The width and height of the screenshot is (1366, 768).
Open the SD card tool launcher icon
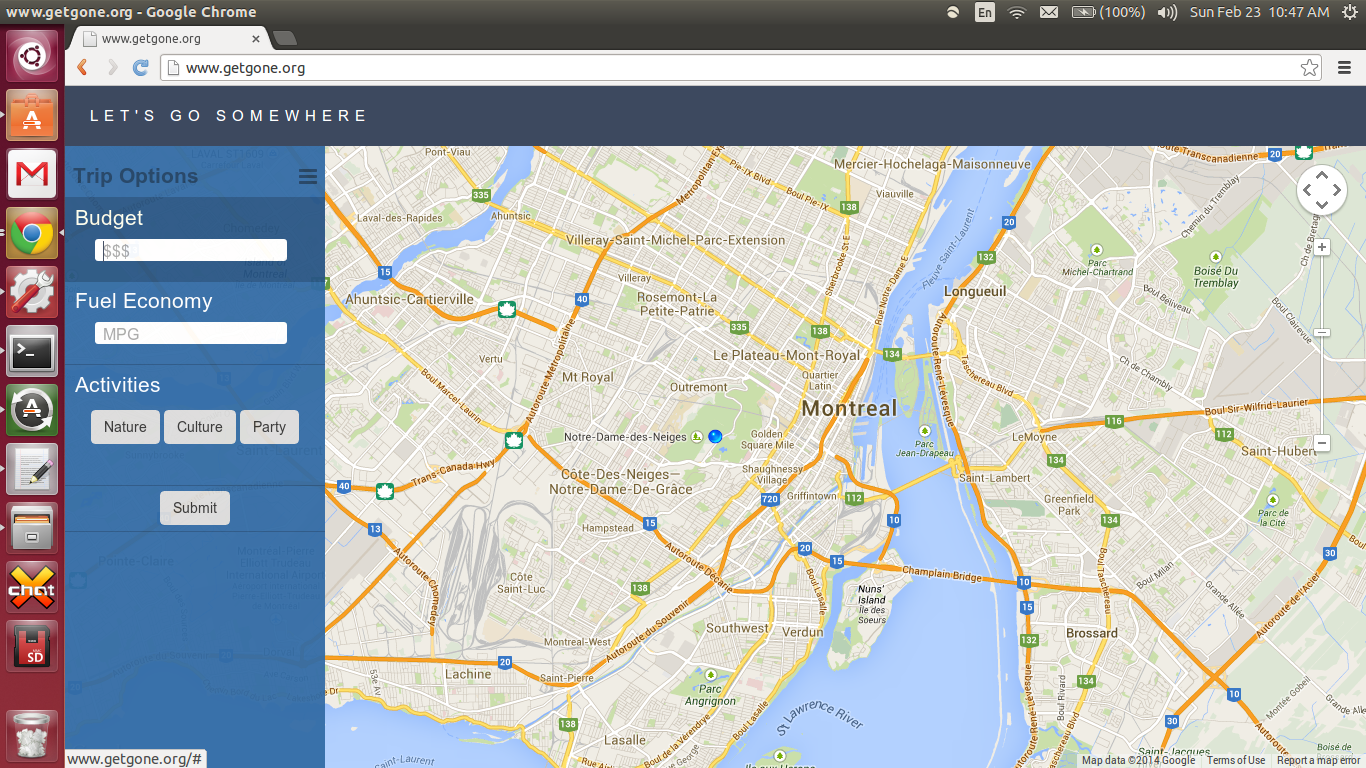pos(32,646)
